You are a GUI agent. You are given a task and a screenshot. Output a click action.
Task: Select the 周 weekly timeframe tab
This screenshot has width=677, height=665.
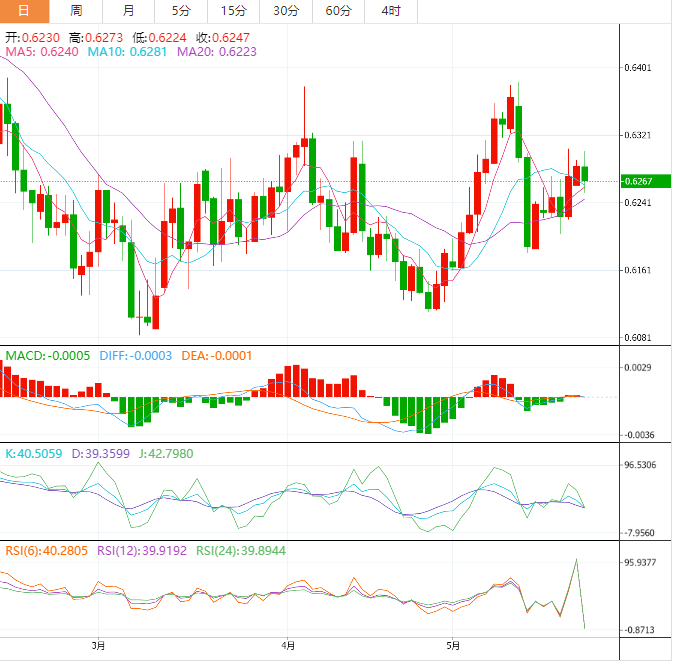point(77,11)
